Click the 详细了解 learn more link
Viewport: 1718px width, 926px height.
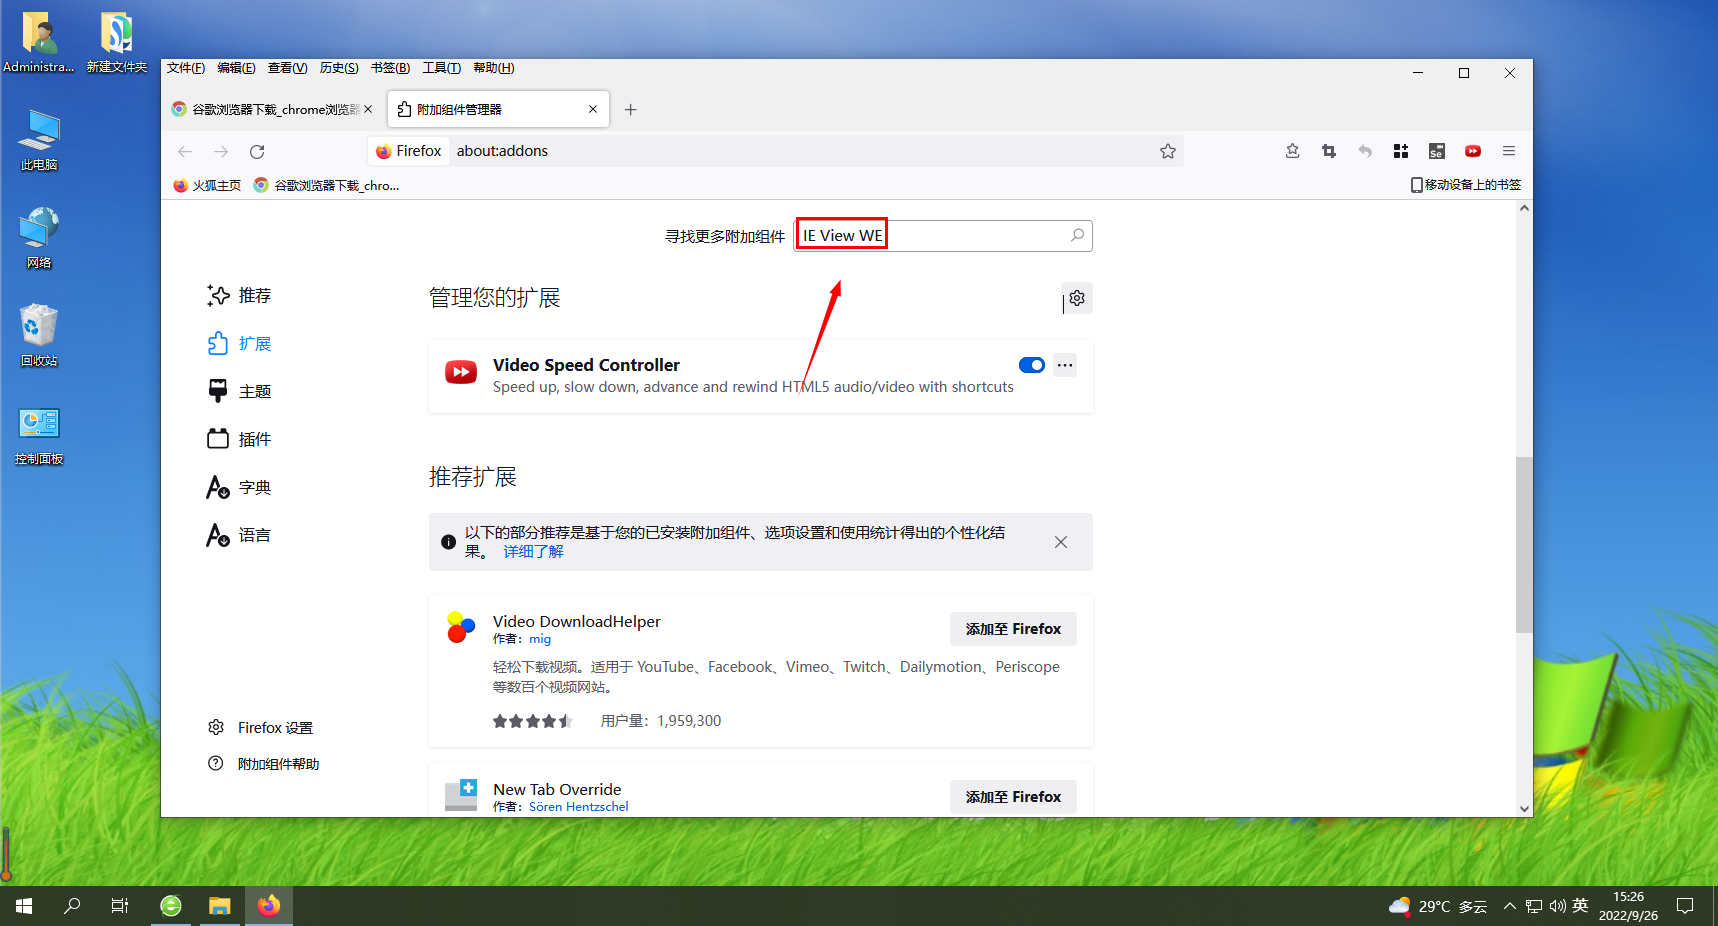[x=533, y=552]
